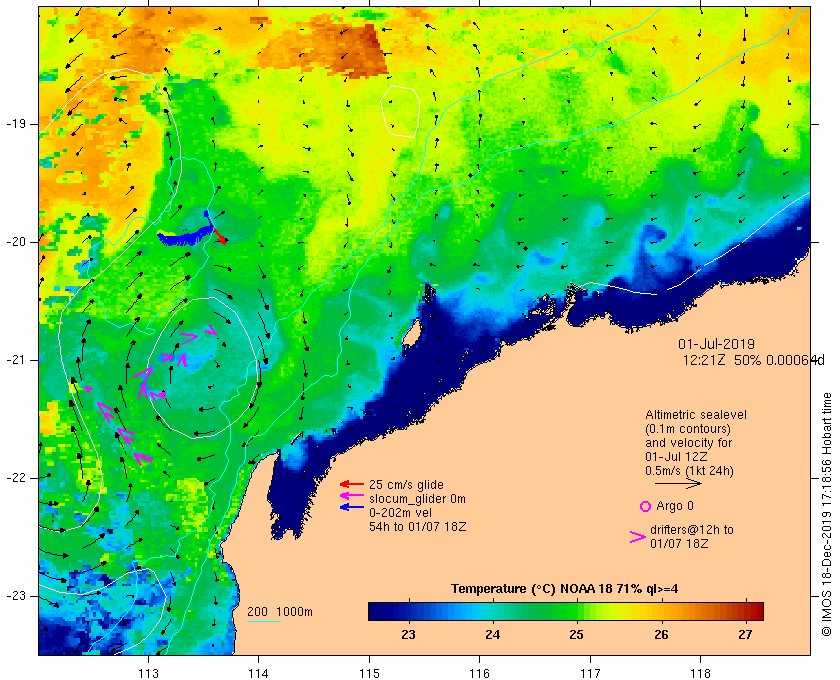Click the -23 latitude axis label
The height and width of the screenshot is (680, 840).
[16, 596]
